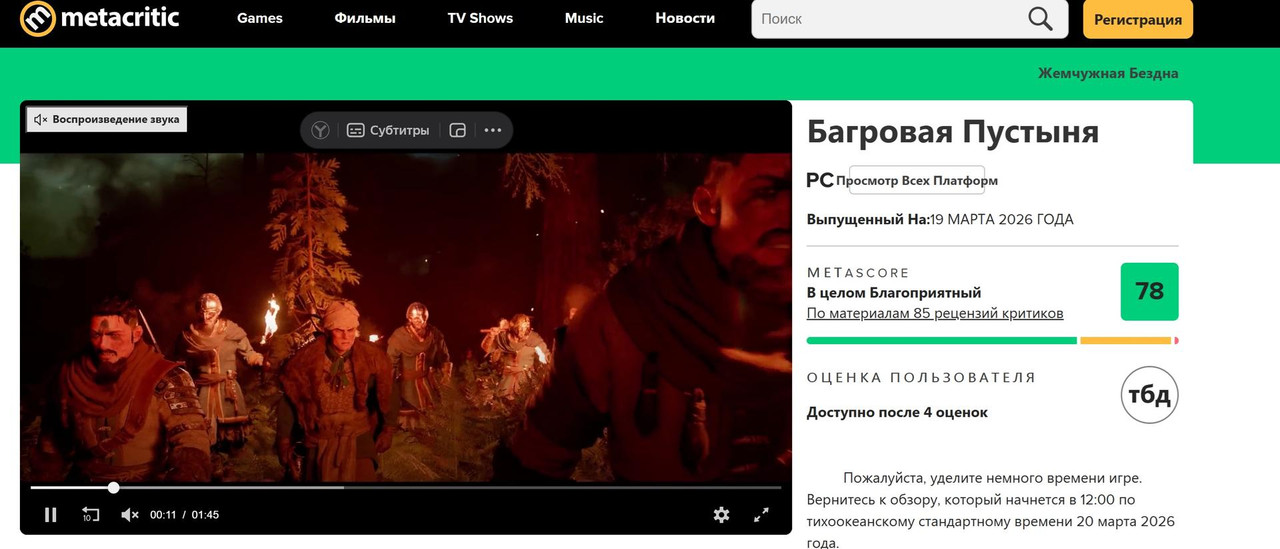Open the TV Shows menu

click(x=480, y=18)
